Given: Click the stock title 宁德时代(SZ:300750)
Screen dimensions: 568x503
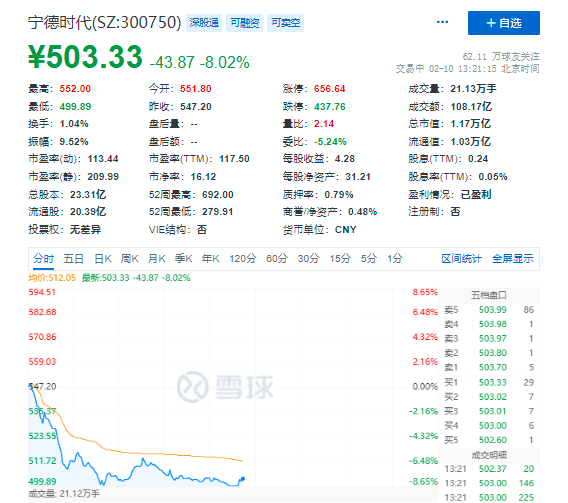Looking at the screenshot, I should click(104, 22).
